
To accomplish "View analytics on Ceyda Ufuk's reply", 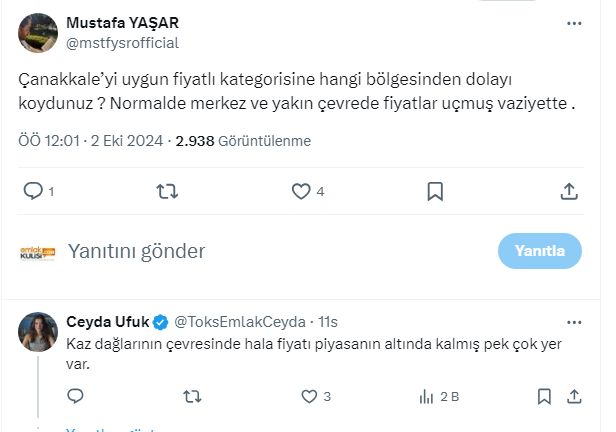I will tap(425, 397).
